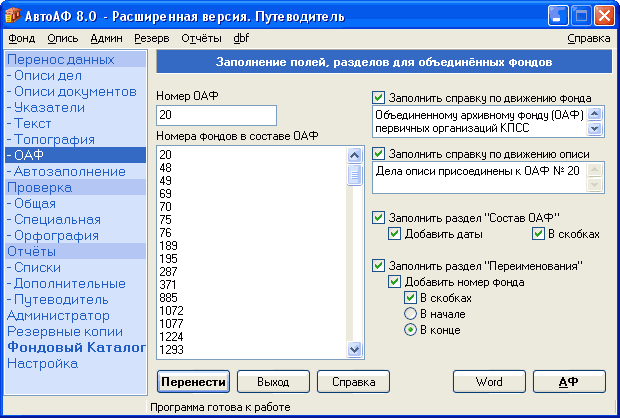Click the Перенести button
The image size is (620, 418).
pos(193,382)
